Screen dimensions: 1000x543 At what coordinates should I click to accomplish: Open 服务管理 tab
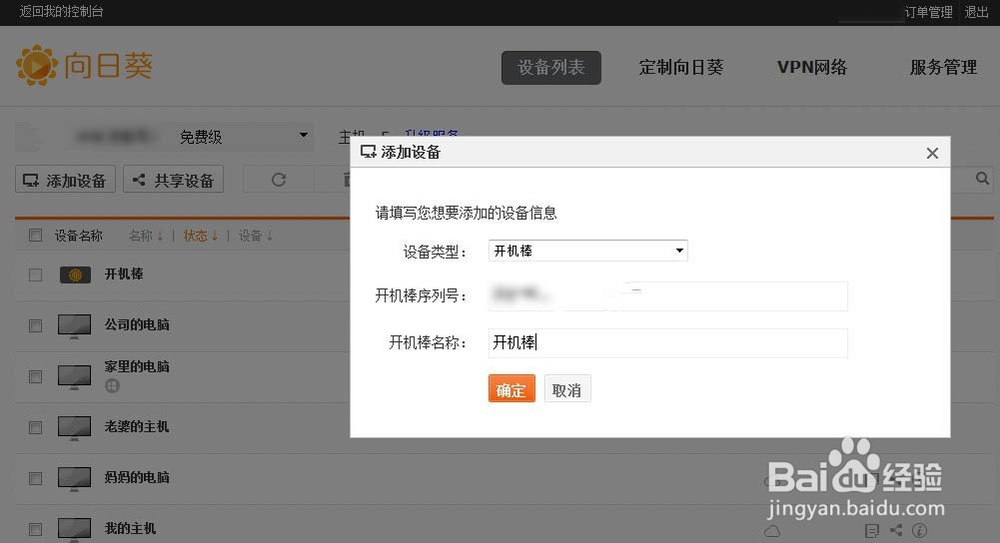pyautogui.click(x=943, y=68)
